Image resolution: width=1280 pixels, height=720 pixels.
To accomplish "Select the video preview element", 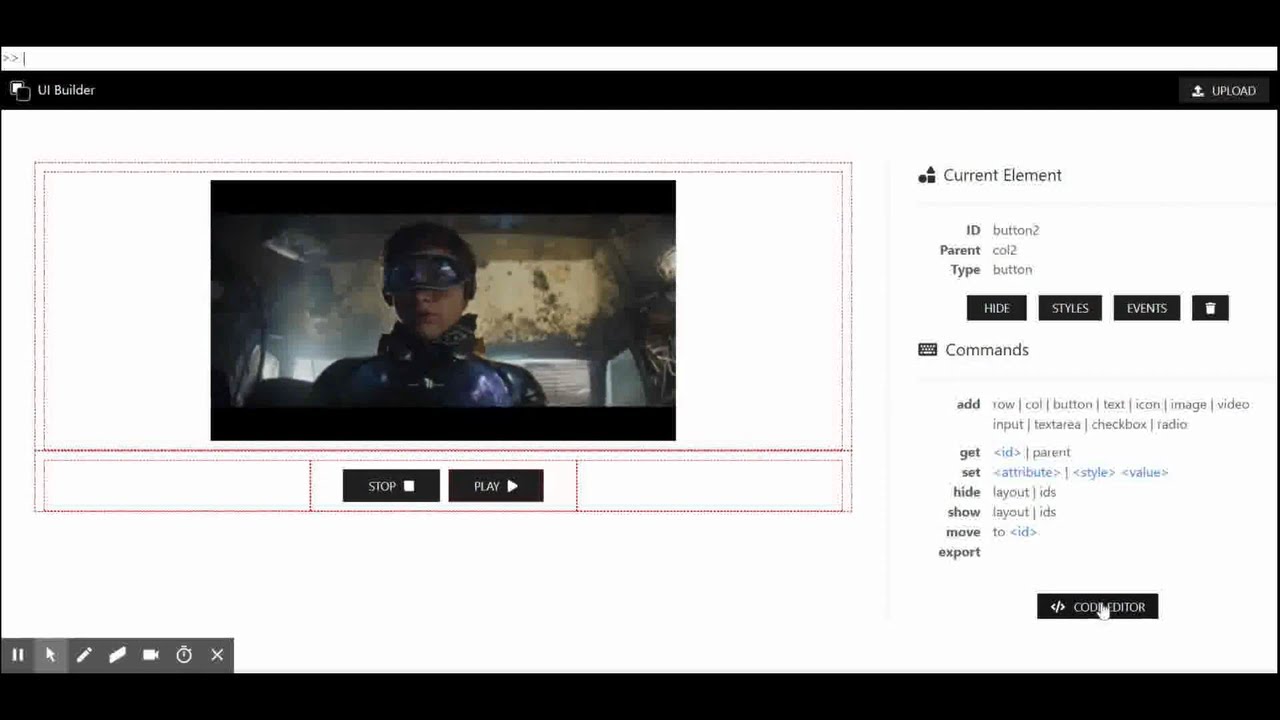I will (x=443, y=310).
